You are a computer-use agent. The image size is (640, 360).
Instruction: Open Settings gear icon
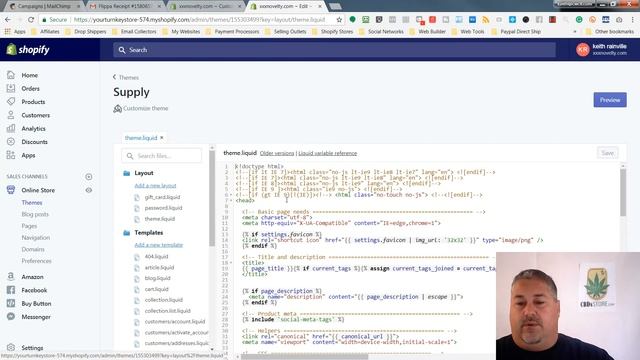point(11,347)
